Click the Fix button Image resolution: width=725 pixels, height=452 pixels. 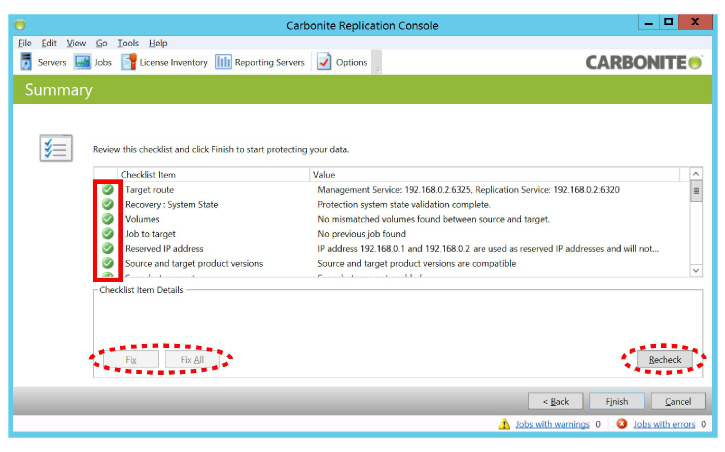click(x=131, y=360)
